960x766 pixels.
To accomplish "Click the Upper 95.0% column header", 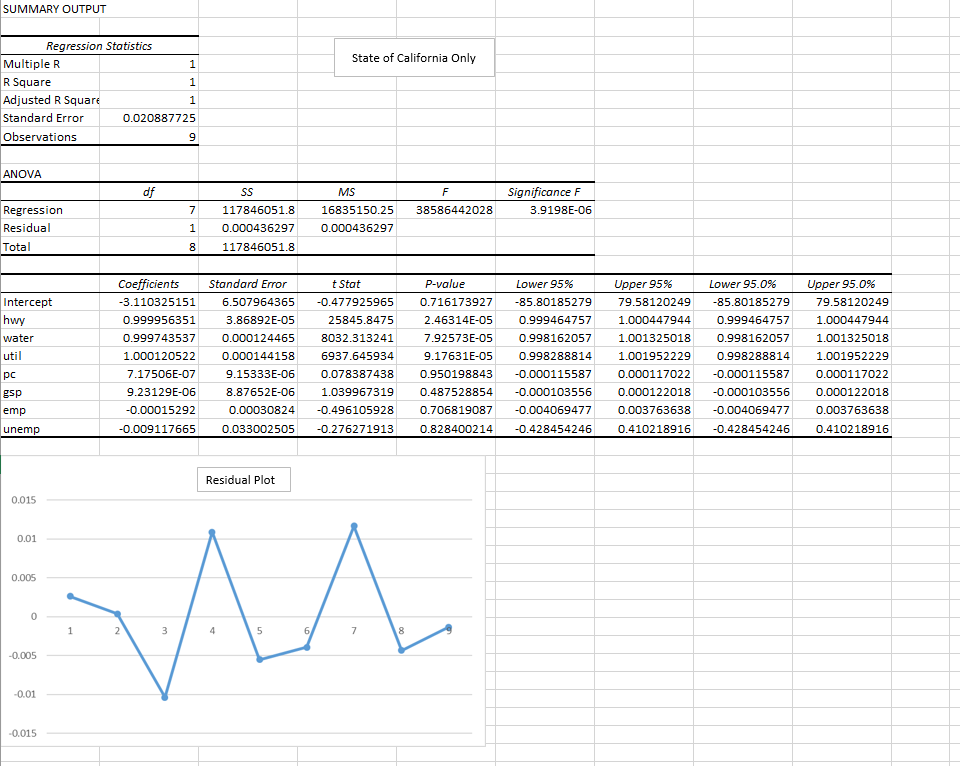I will tap(842, 284).
